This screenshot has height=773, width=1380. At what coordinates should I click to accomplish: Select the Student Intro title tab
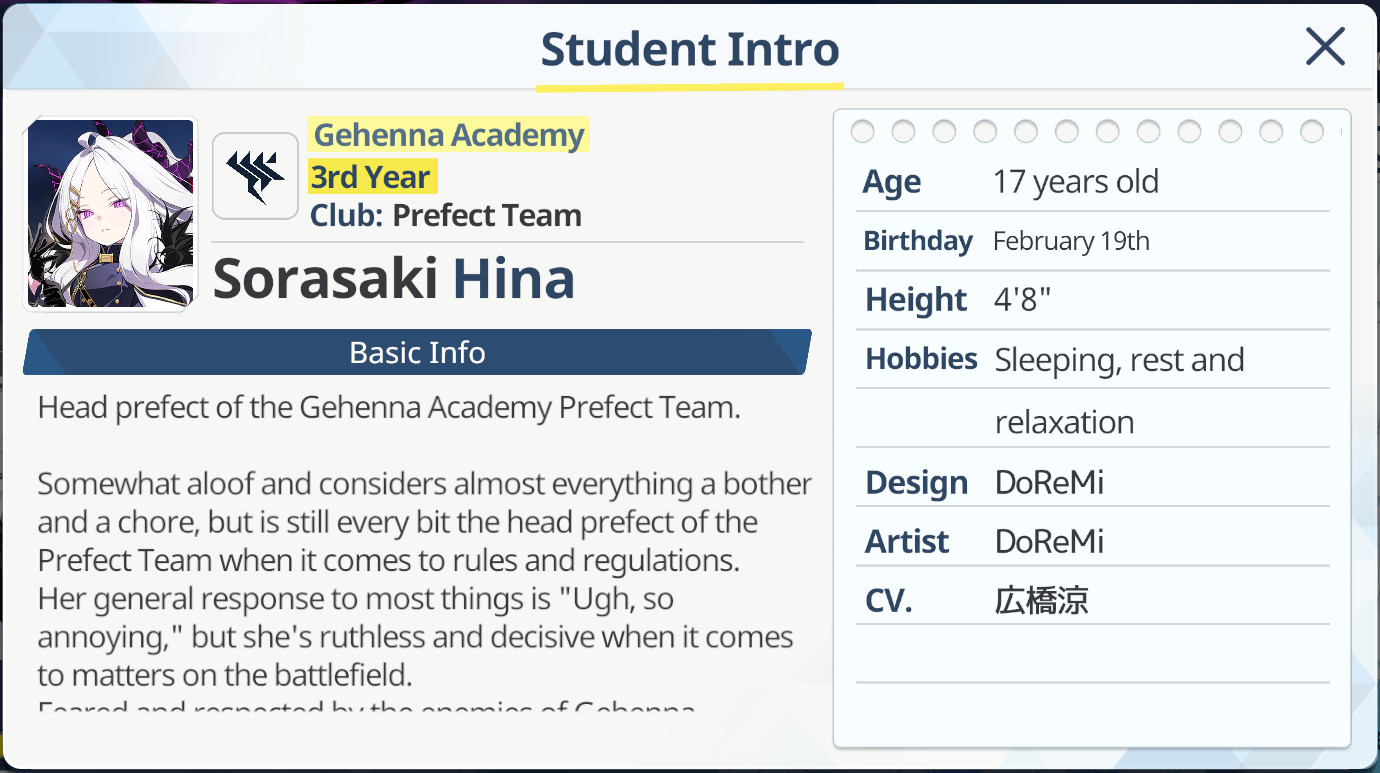click(x=689, y=49)
